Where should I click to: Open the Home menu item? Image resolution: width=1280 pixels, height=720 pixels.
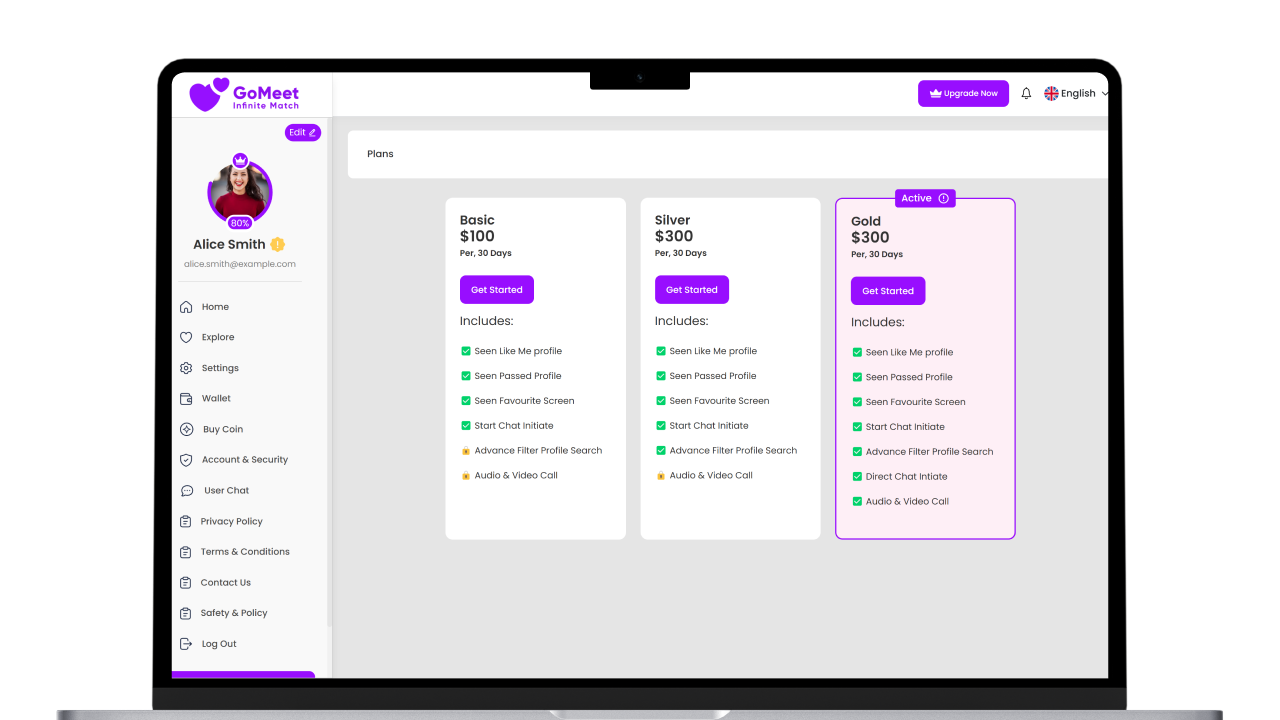(x=215, y=307)
